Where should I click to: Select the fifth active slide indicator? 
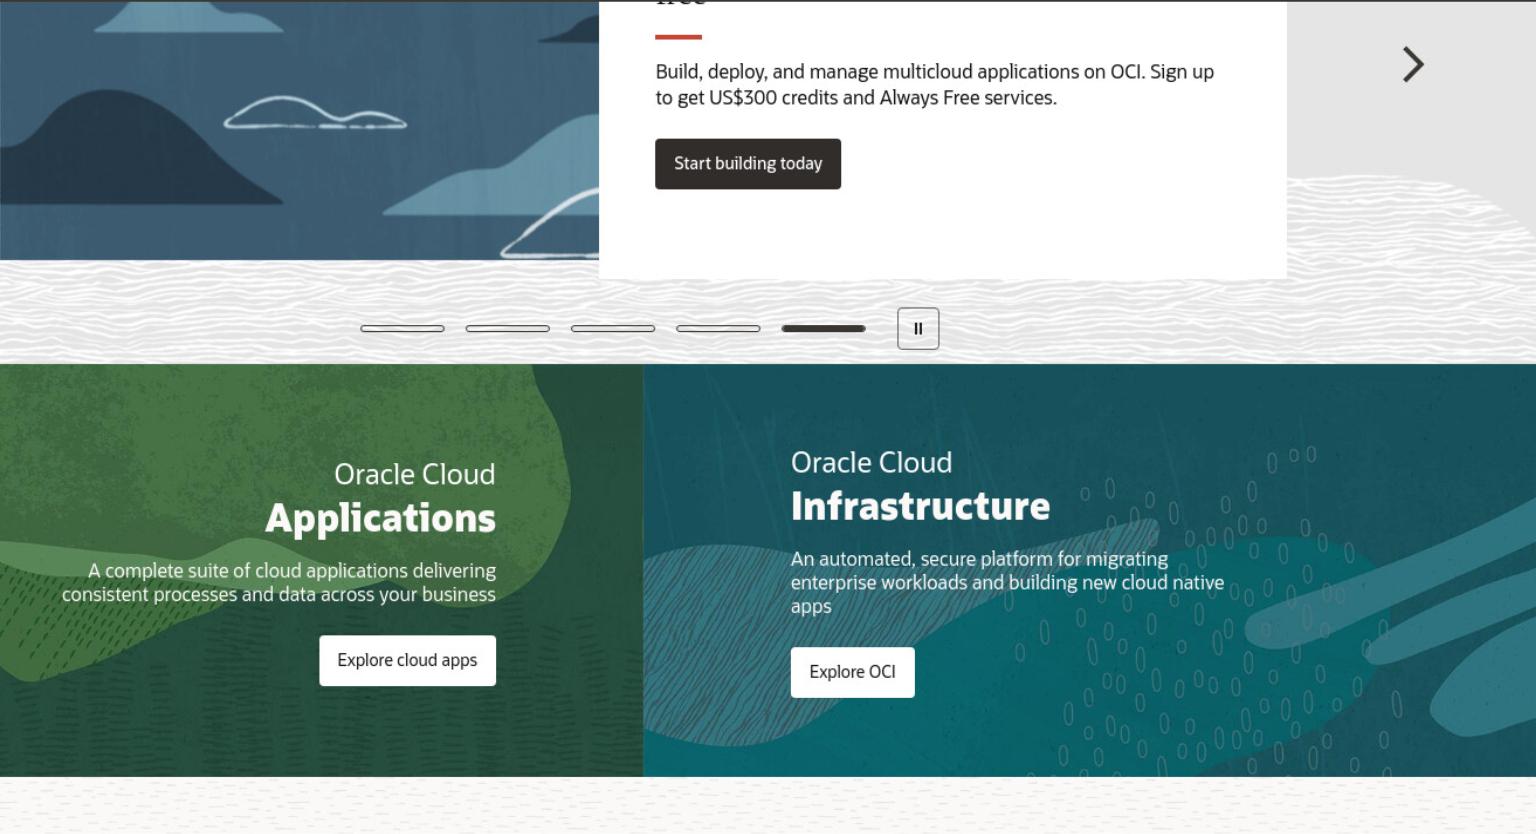coord(824,328)
